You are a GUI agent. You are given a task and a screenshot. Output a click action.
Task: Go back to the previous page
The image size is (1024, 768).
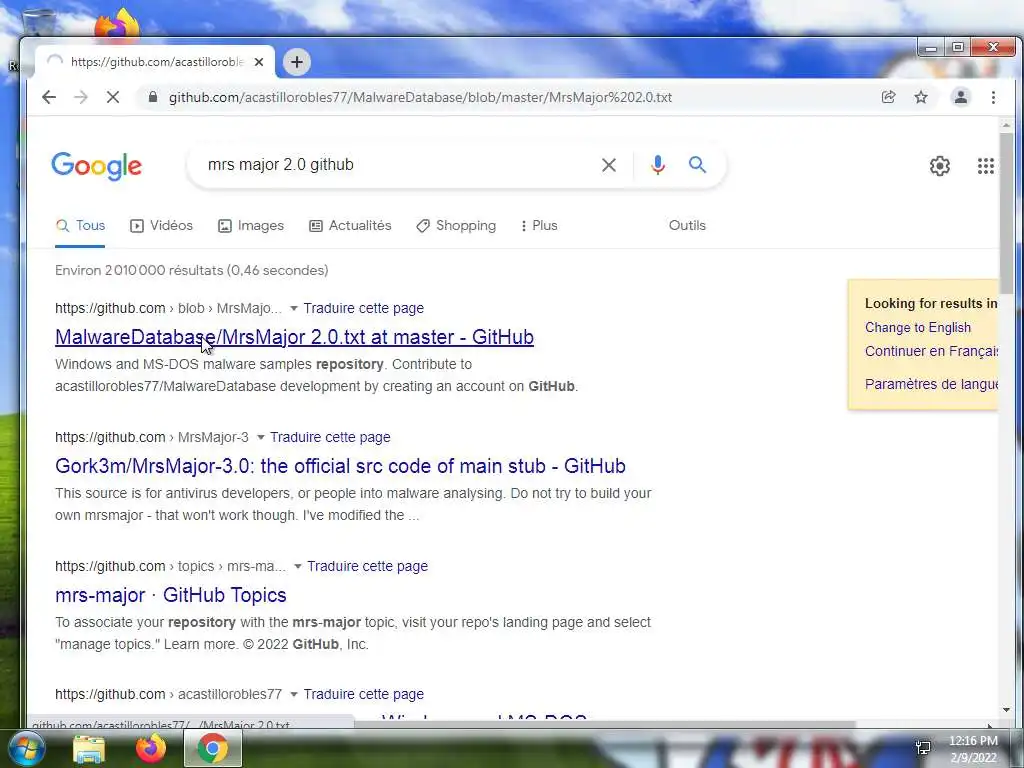pyautogui.click(x=49, y=97)
